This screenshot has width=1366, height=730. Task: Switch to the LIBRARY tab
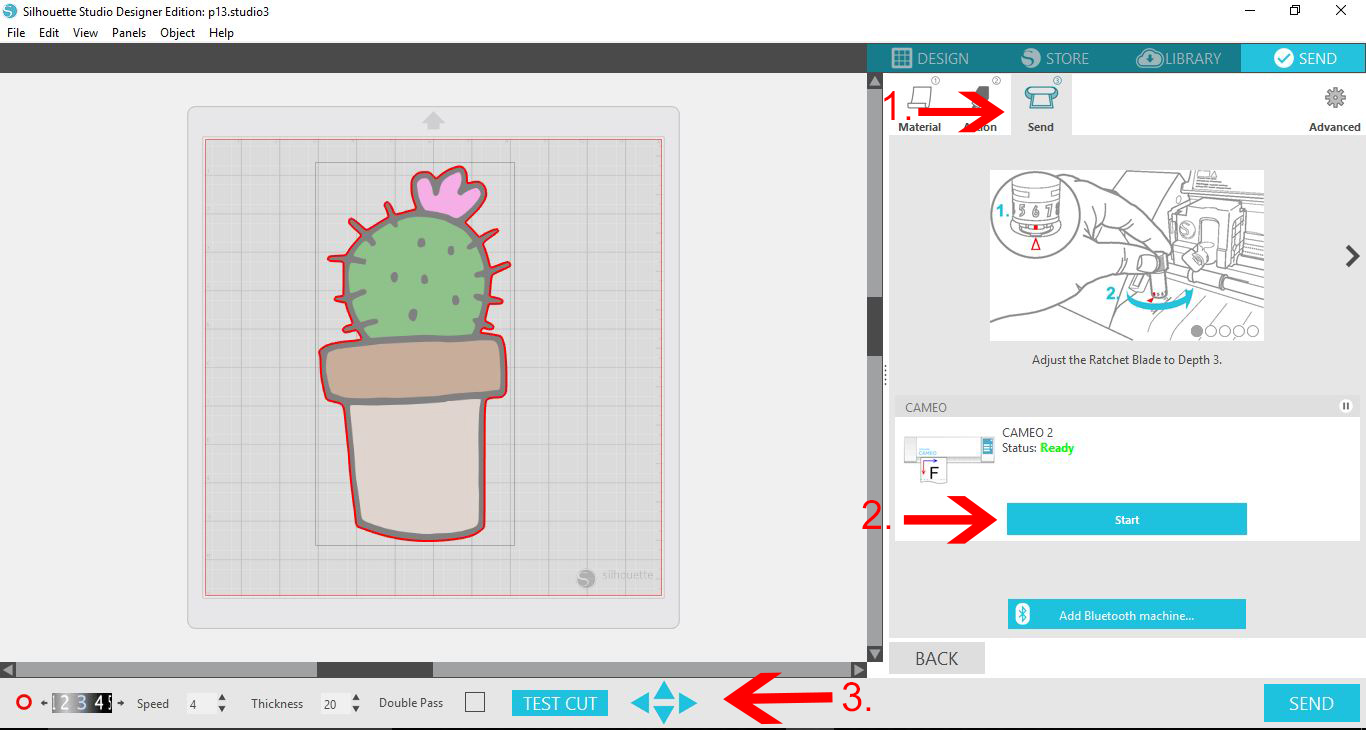tap(1179, 58)
